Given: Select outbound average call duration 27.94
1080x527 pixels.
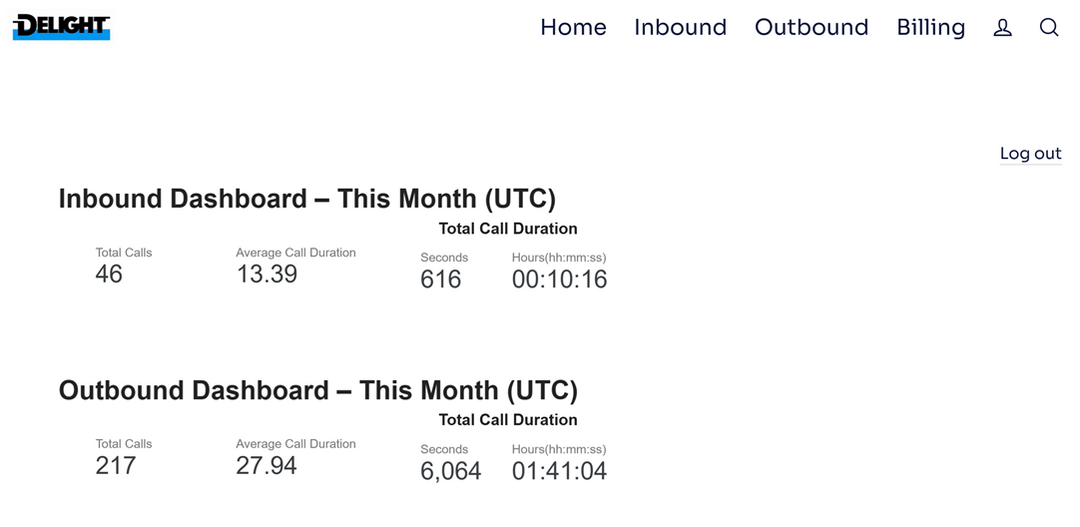Looking at the screenshot, I should point(267,465).
